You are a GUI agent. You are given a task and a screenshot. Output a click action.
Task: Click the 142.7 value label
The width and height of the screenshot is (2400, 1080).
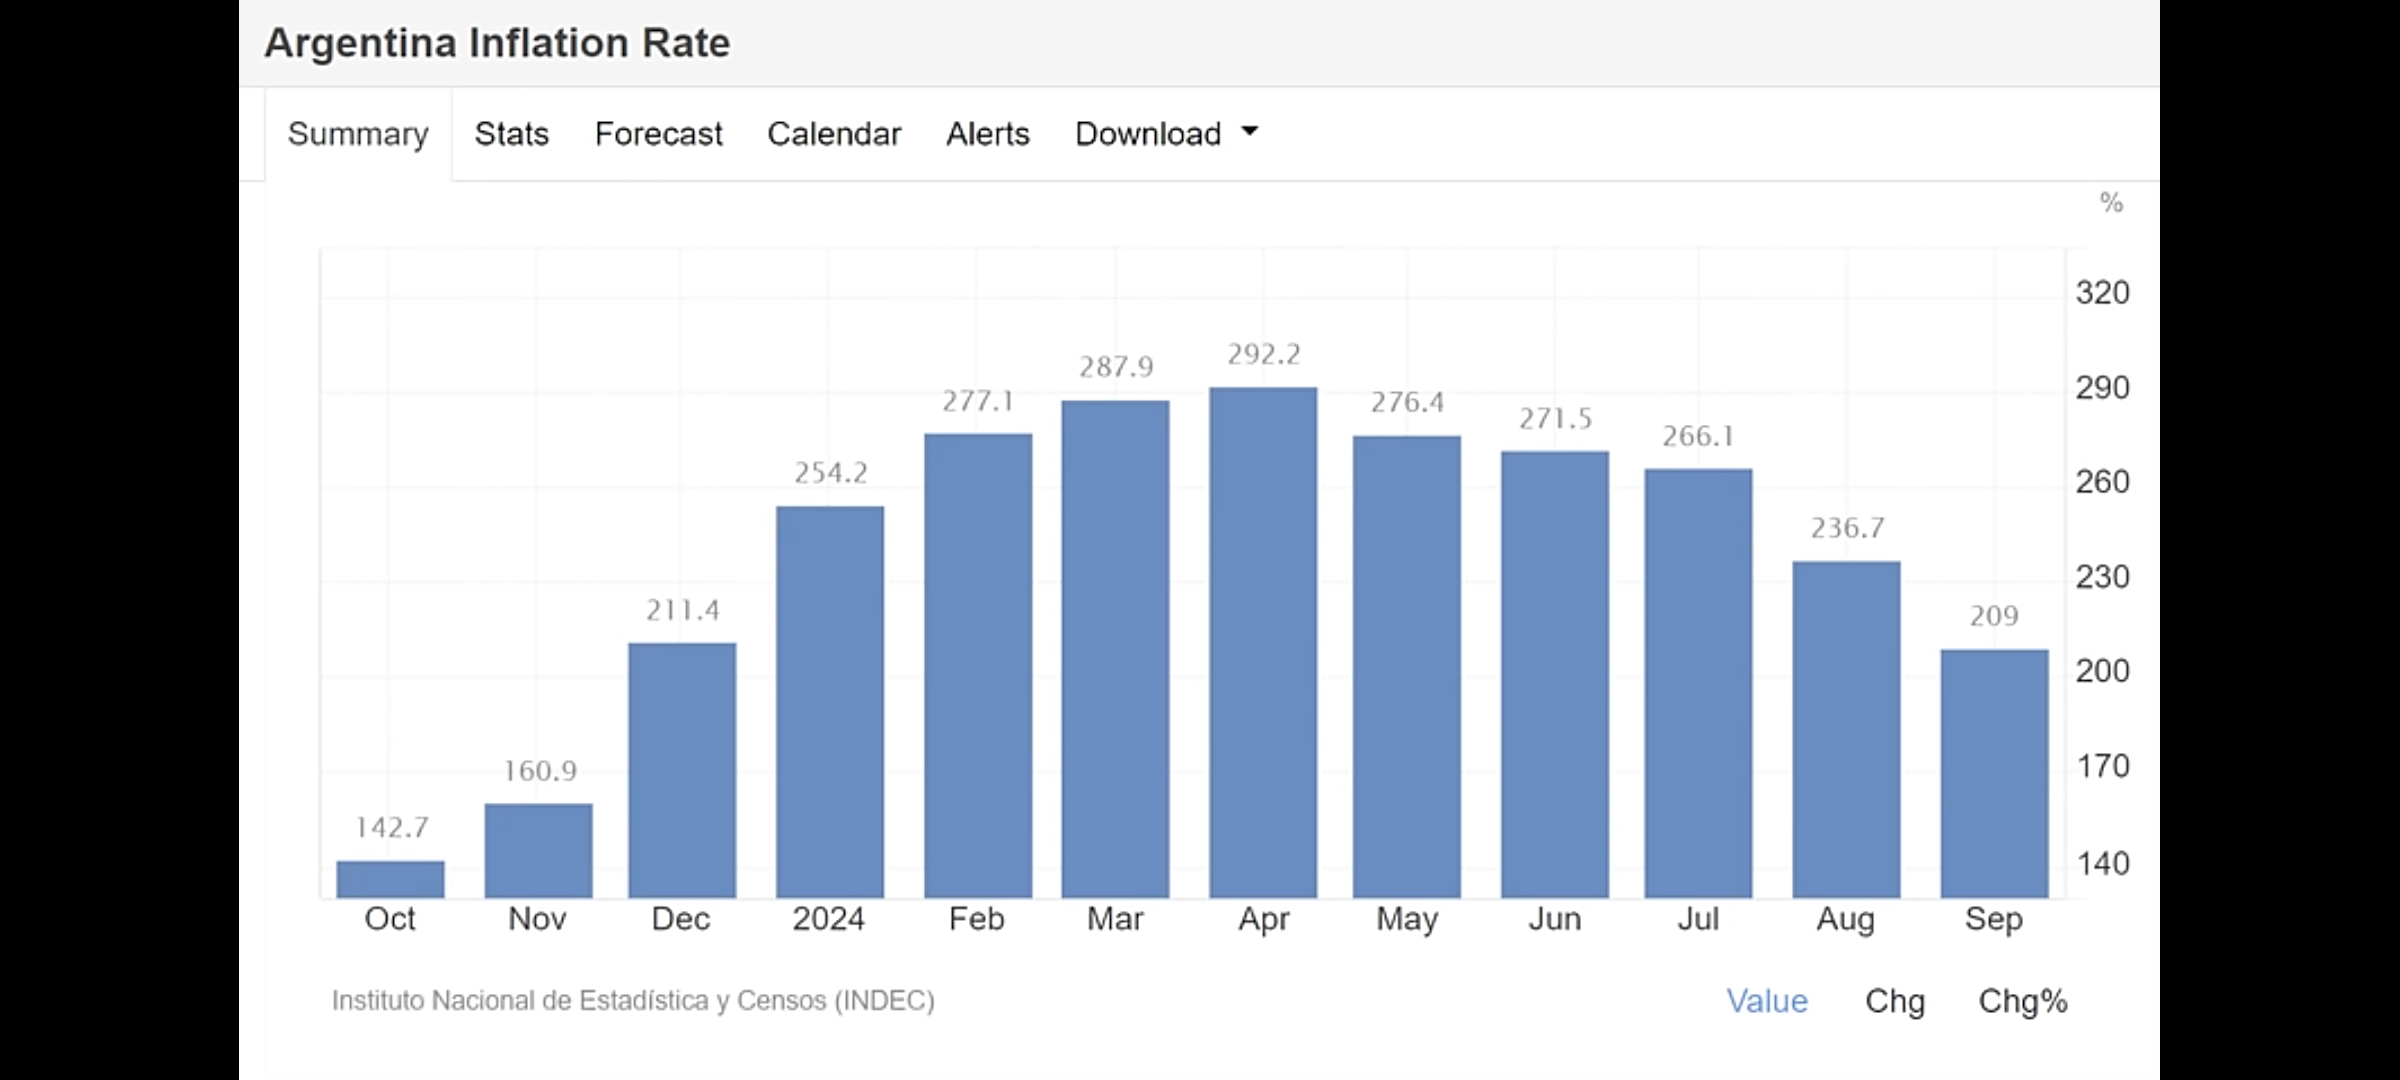[391, 827]
